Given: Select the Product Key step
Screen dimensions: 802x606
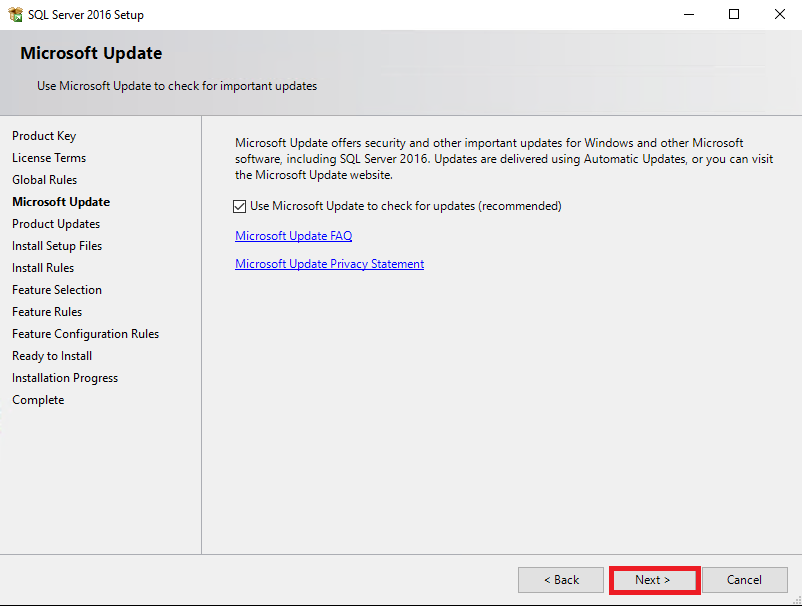Looking at the screenshot, I should click(44, 136).
